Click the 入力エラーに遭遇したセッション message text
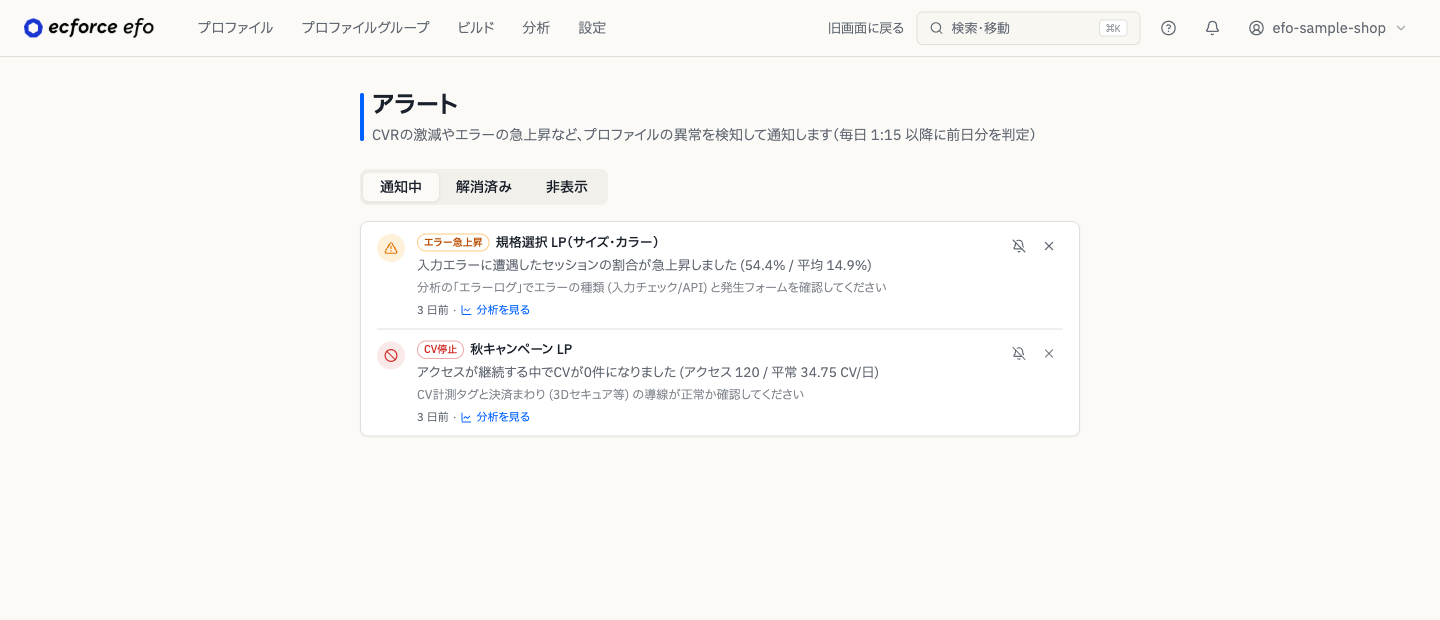The height and width of the screenshot is (620, 1440). [644, 265]
